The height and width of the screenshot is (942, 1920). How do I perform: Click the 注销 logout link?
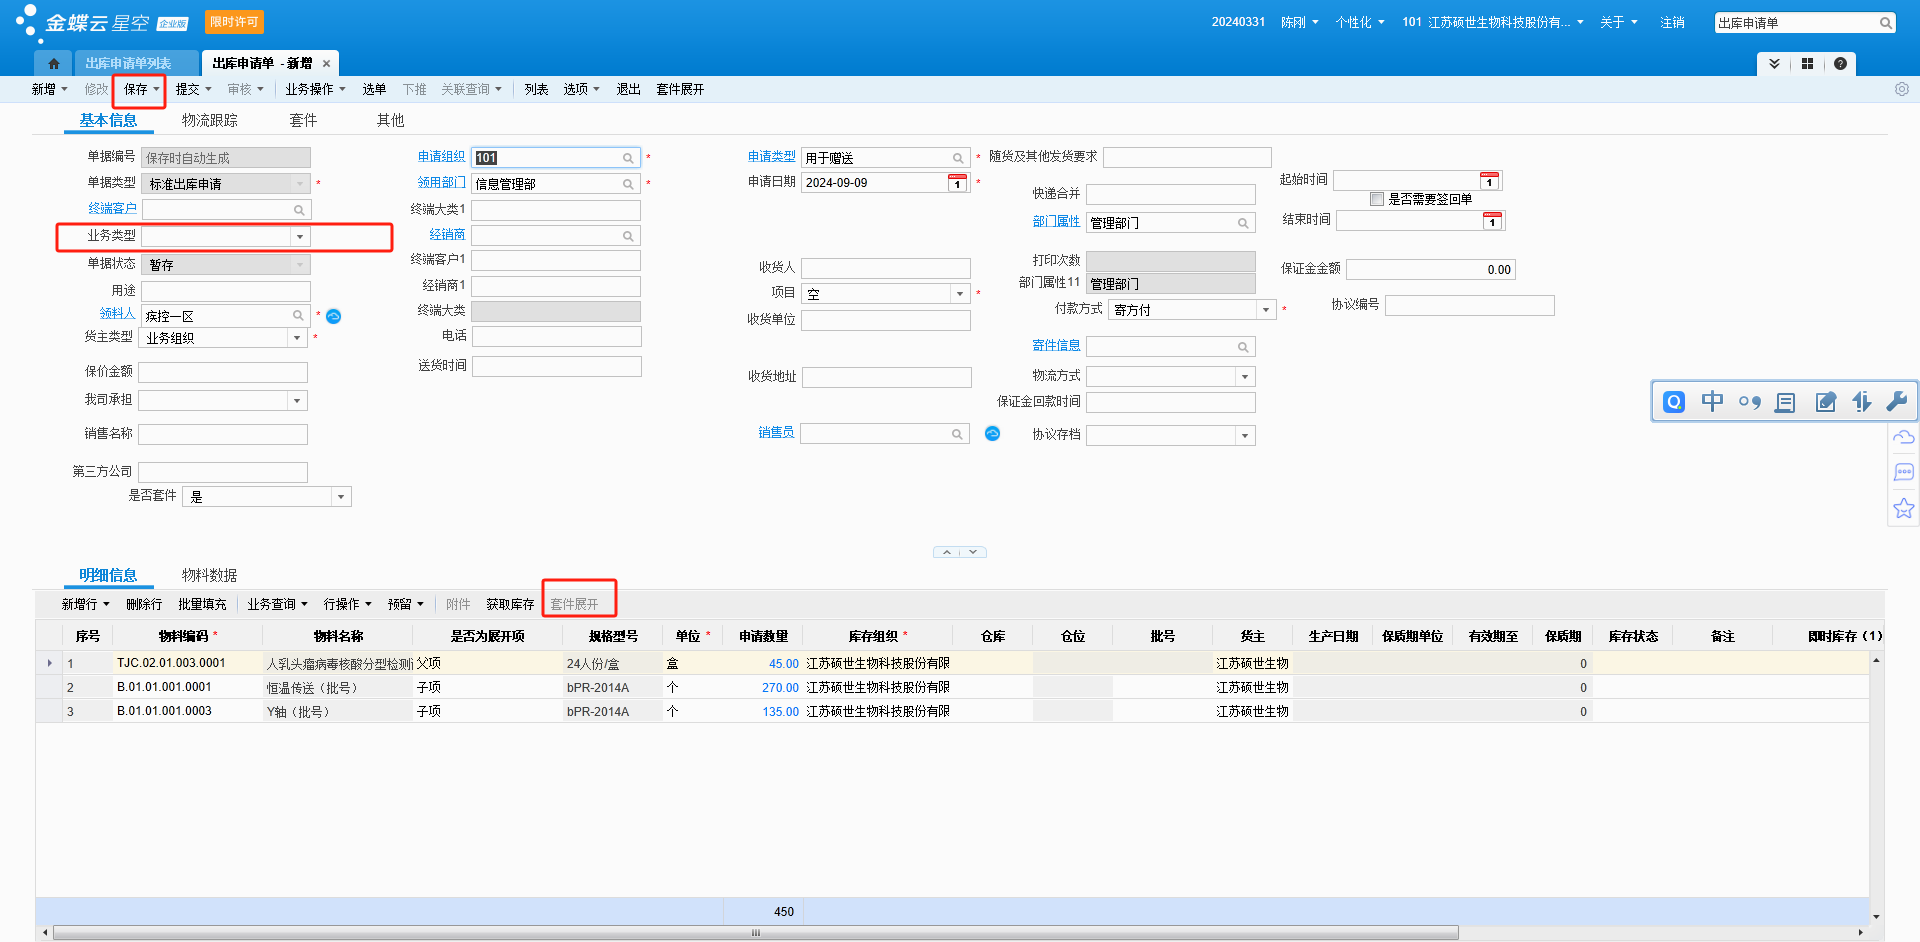point(1672,22)
